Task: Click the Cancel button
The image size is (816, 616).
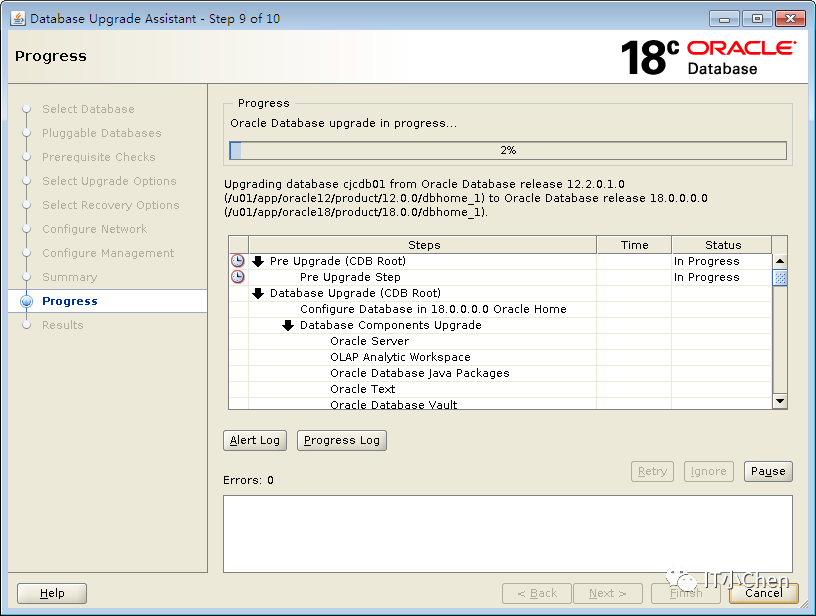Action: point(763,593)
